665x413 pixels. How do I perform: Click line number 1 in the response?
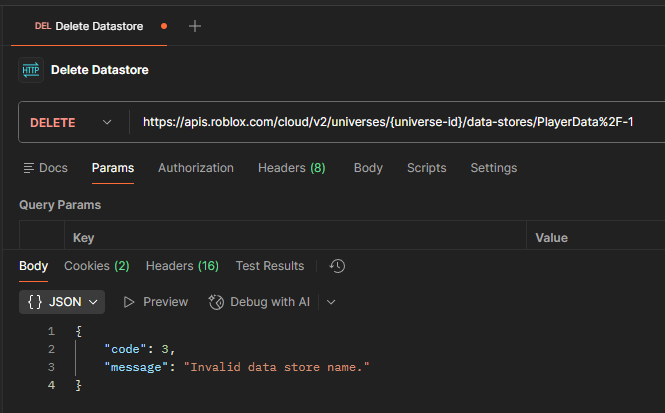(x=51, y=331)
